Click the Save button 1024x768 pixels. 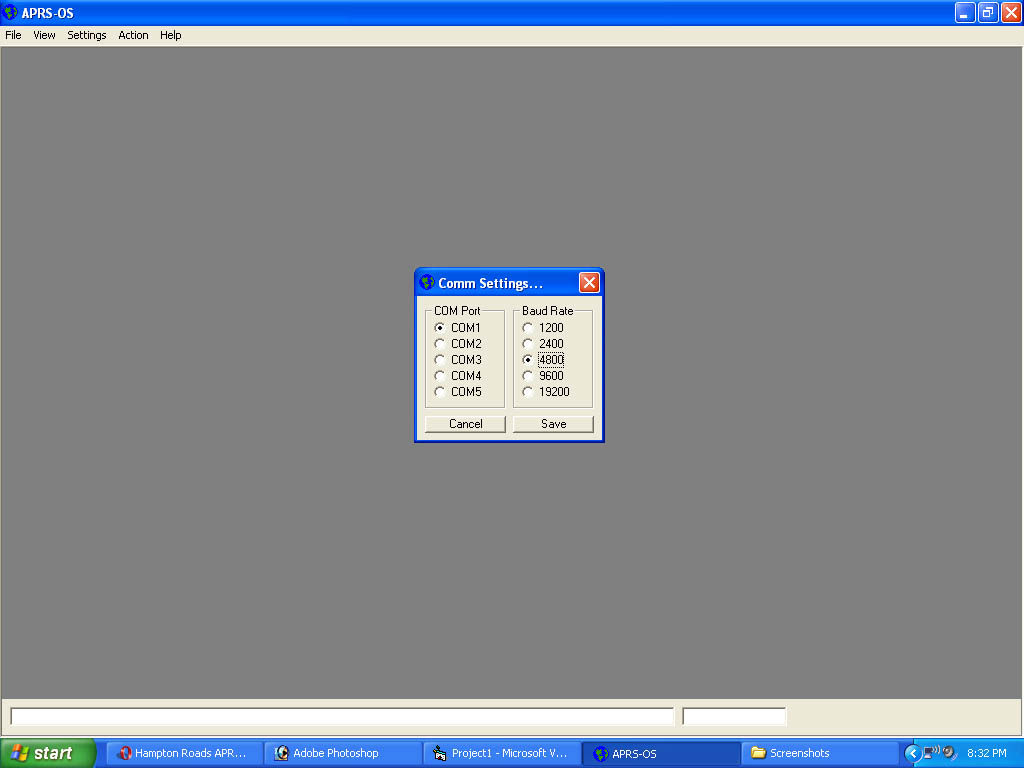[553, 424]
